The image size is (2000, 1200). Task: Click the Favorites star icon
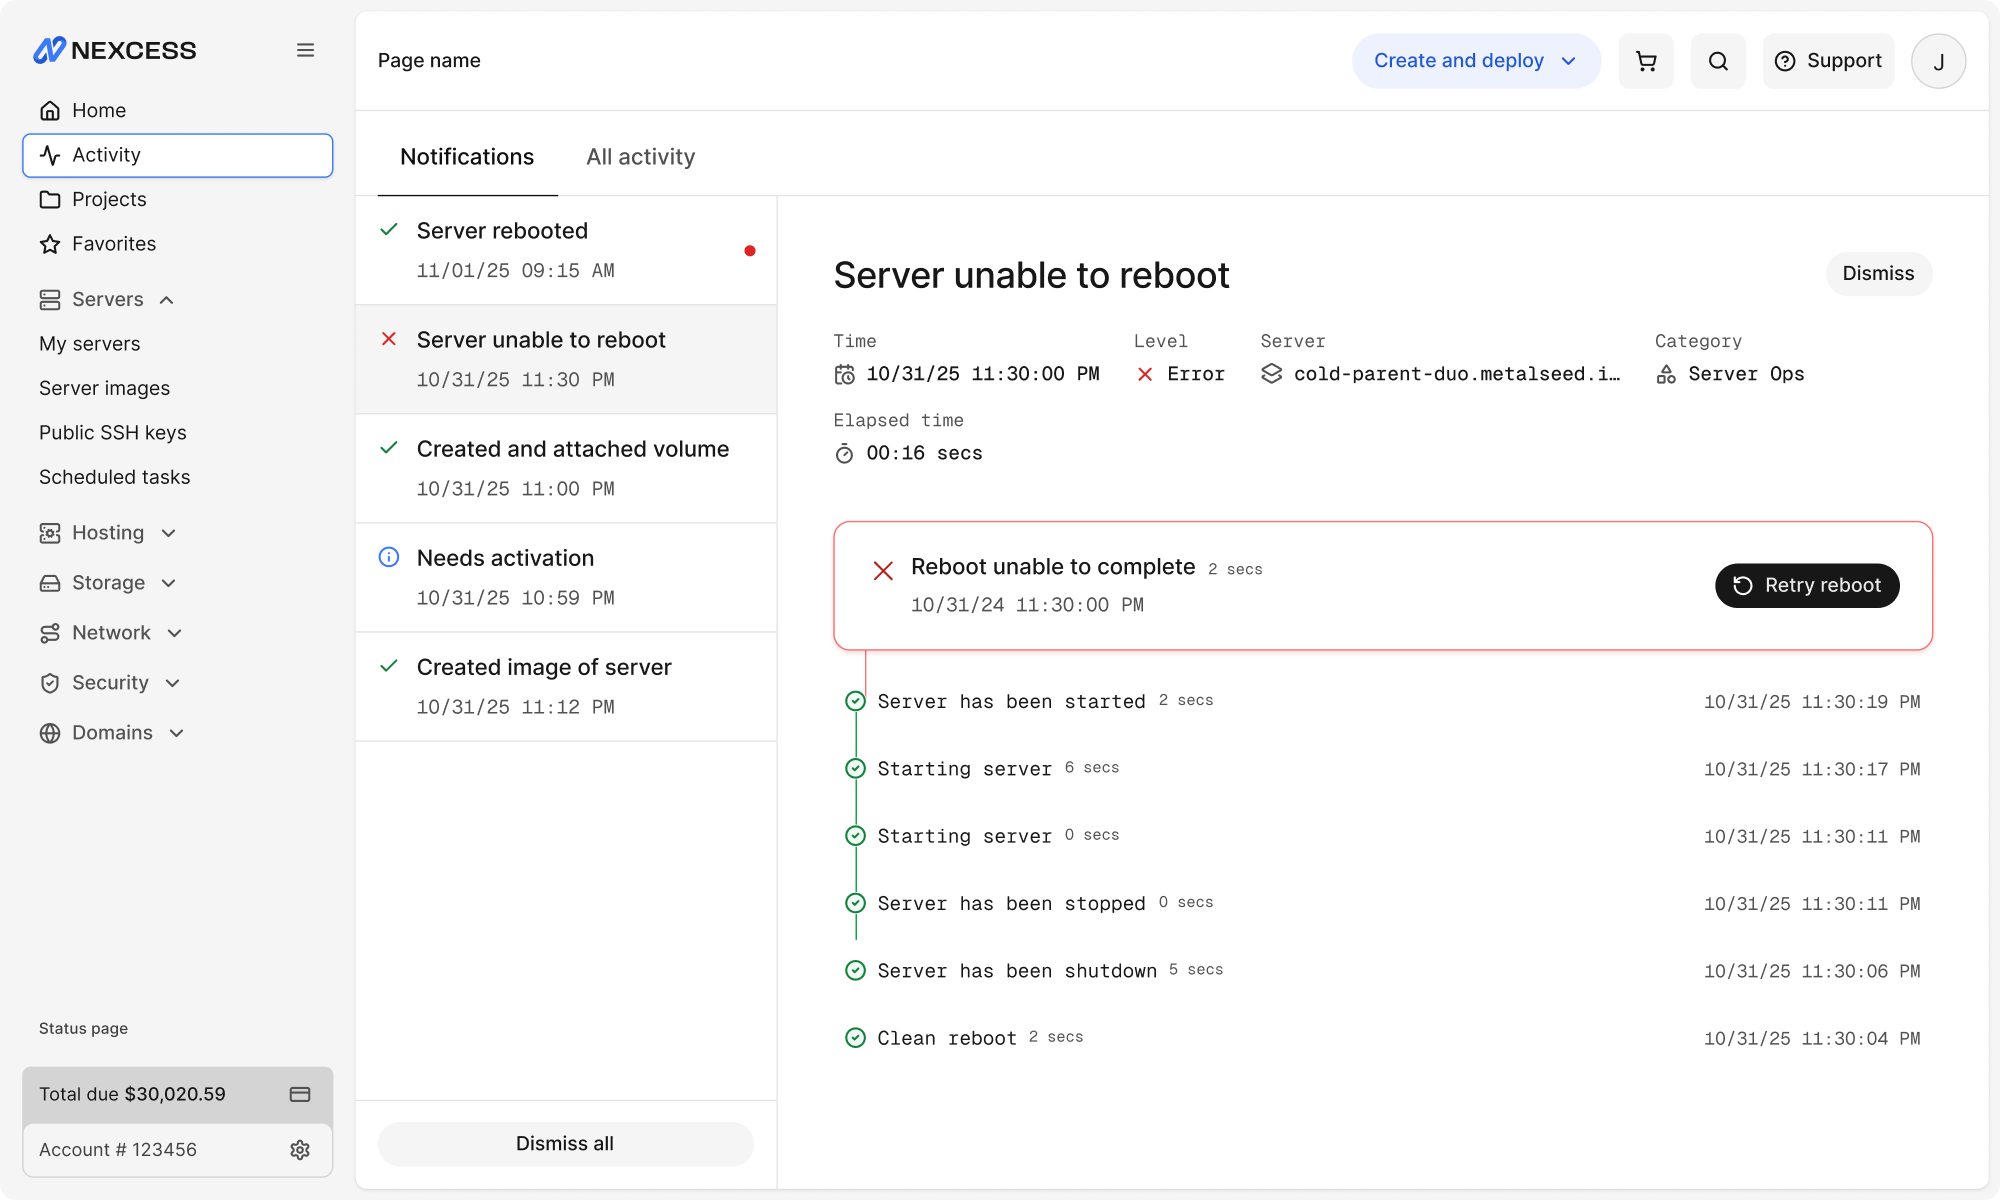coord(50,244)
